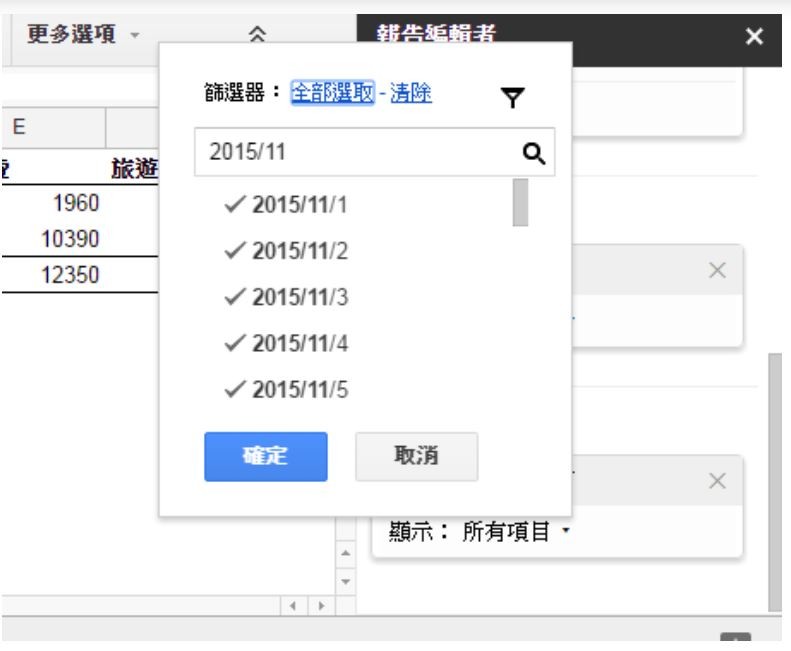Remove the upper field card with X
This screenshot has width=791, height=651.
click(717, 270)
